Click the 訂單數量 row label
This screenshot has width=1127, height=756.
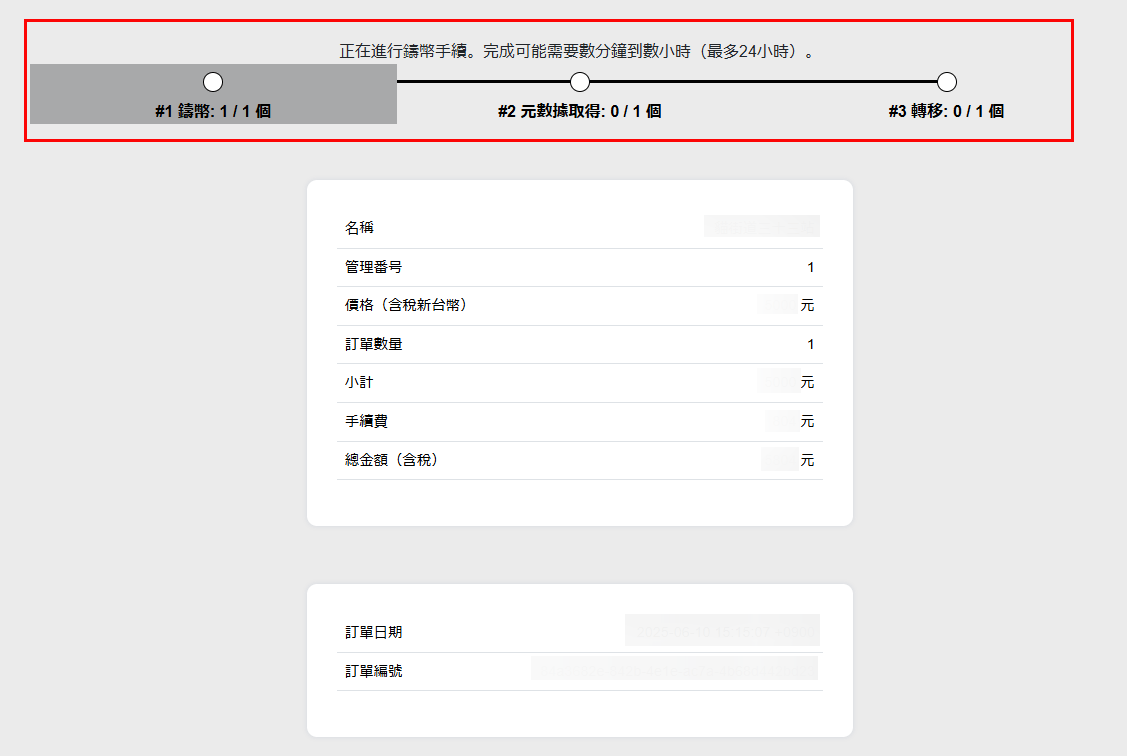click(x=374, y=344)
